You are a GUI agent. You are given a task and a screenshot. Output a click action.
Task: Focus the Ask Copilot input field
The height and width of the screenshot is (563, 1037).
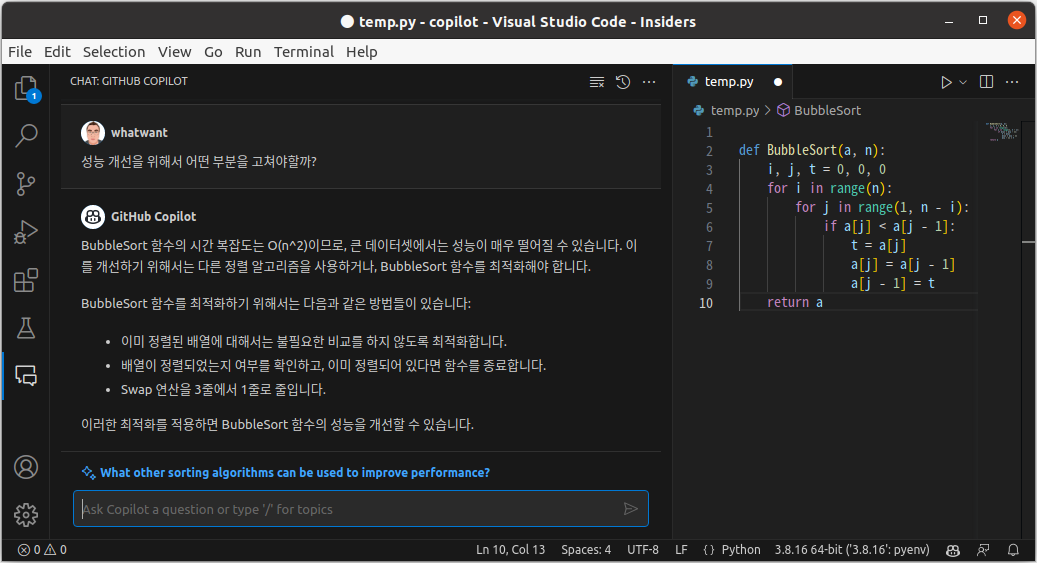[x=361, y=509]
